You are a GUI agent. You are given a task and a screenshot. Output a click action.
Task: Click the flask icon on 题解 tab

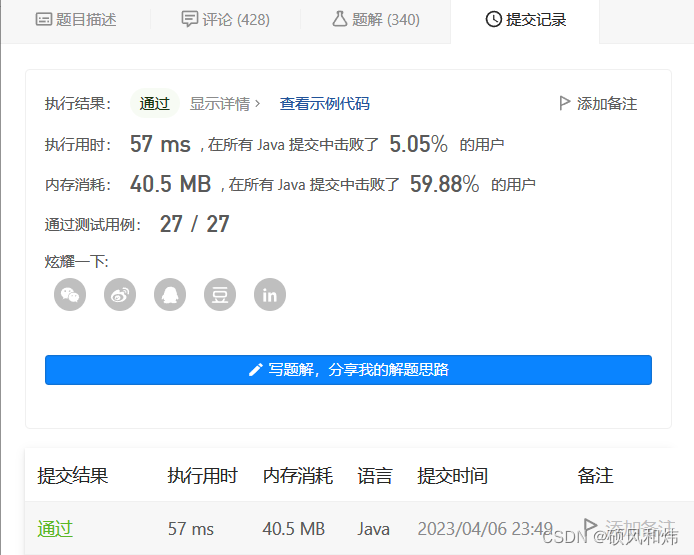(x=339, y=19)
